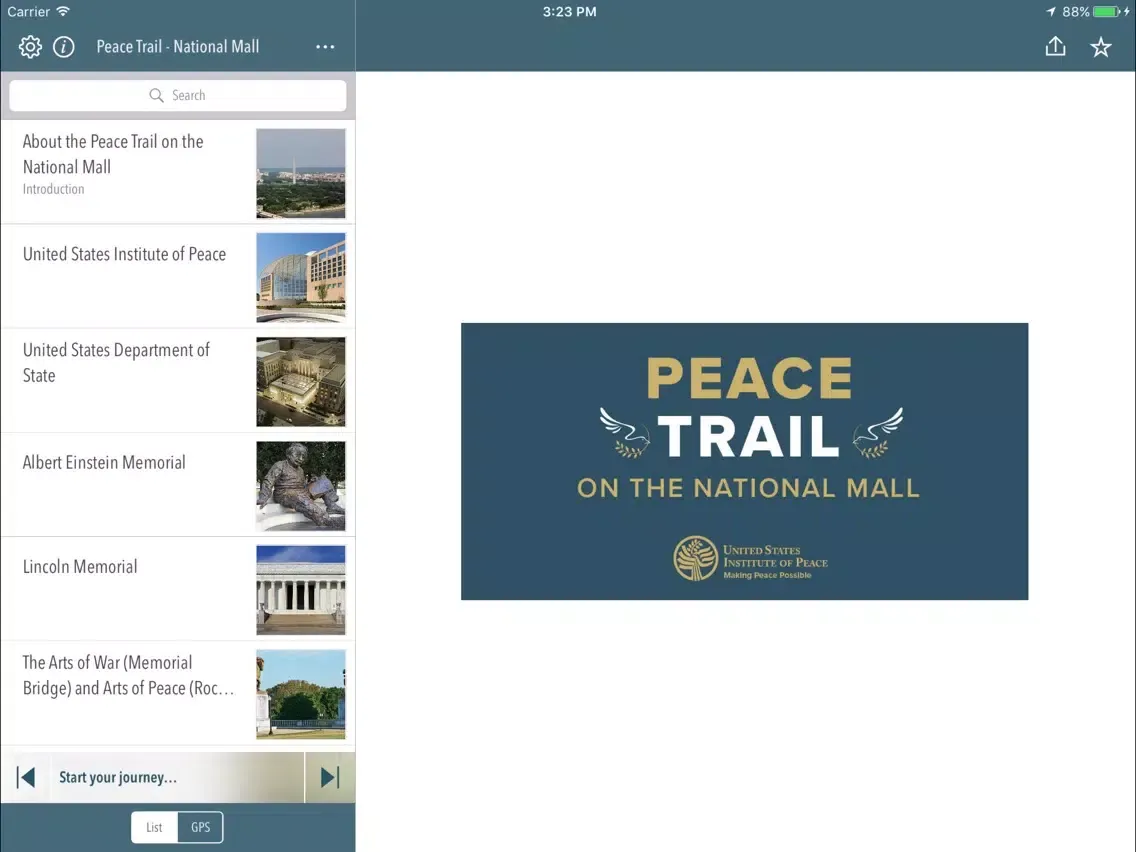
Task: Tap the share icon in header
Action: (x=1056, y=46)
